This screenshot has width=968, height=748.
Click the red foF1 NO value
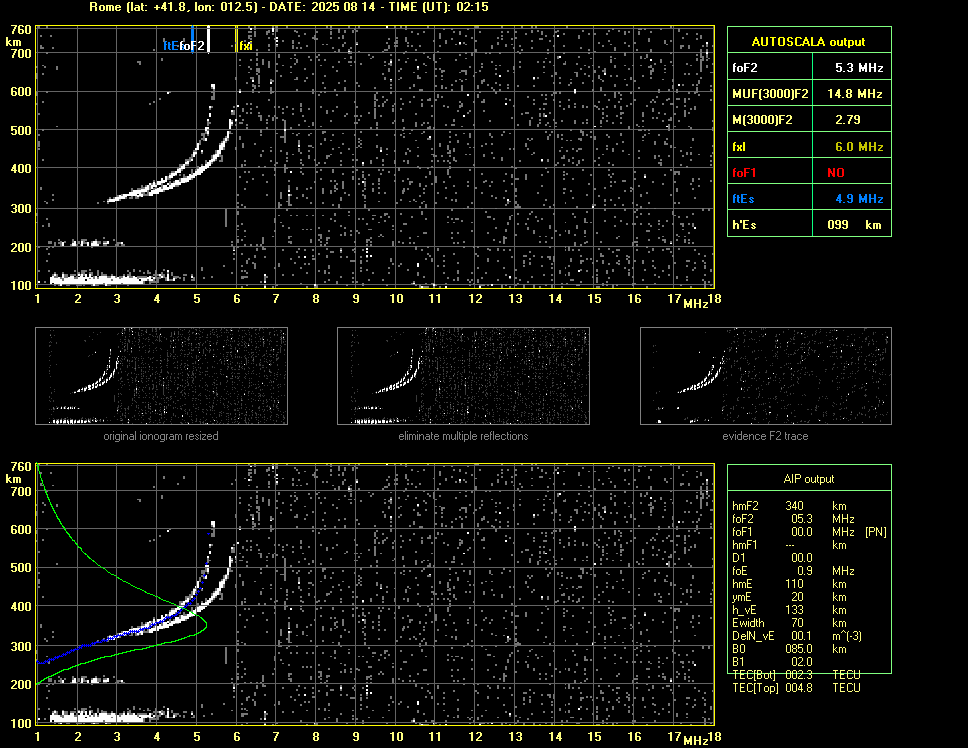[x=836, y=173]
